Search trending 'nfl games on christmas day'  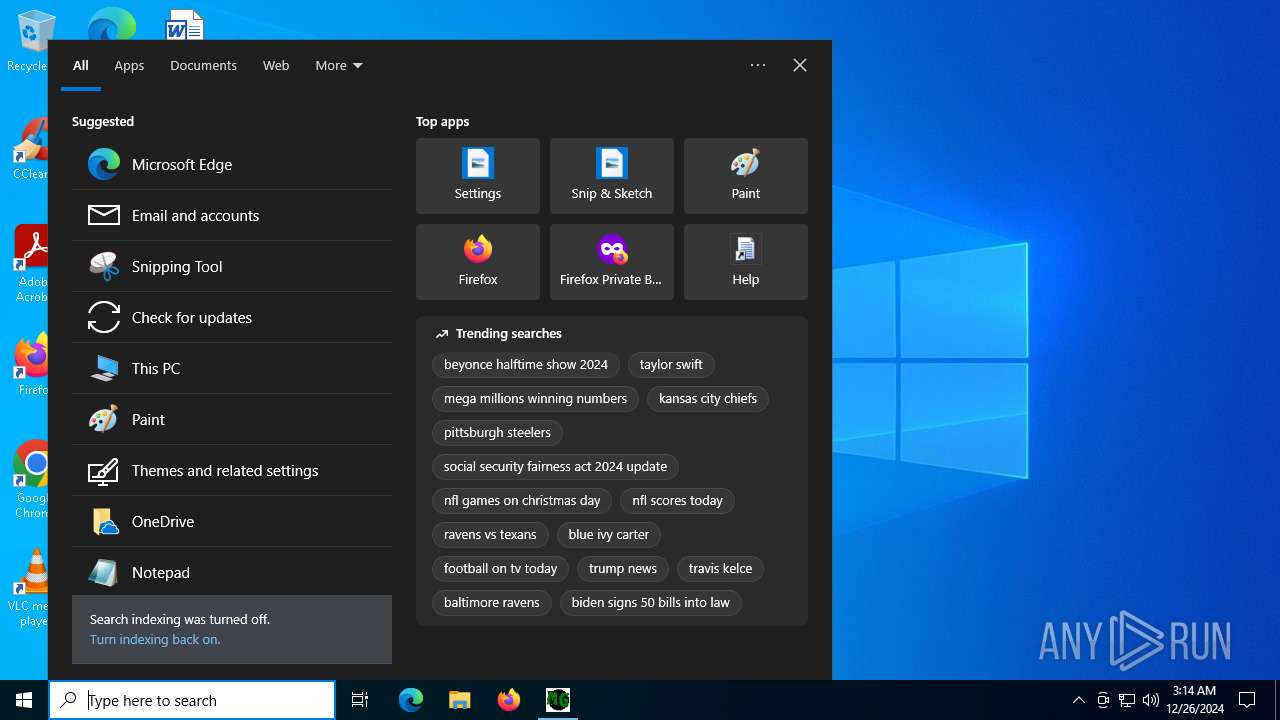pyautogui.click(x=522, y=501)
